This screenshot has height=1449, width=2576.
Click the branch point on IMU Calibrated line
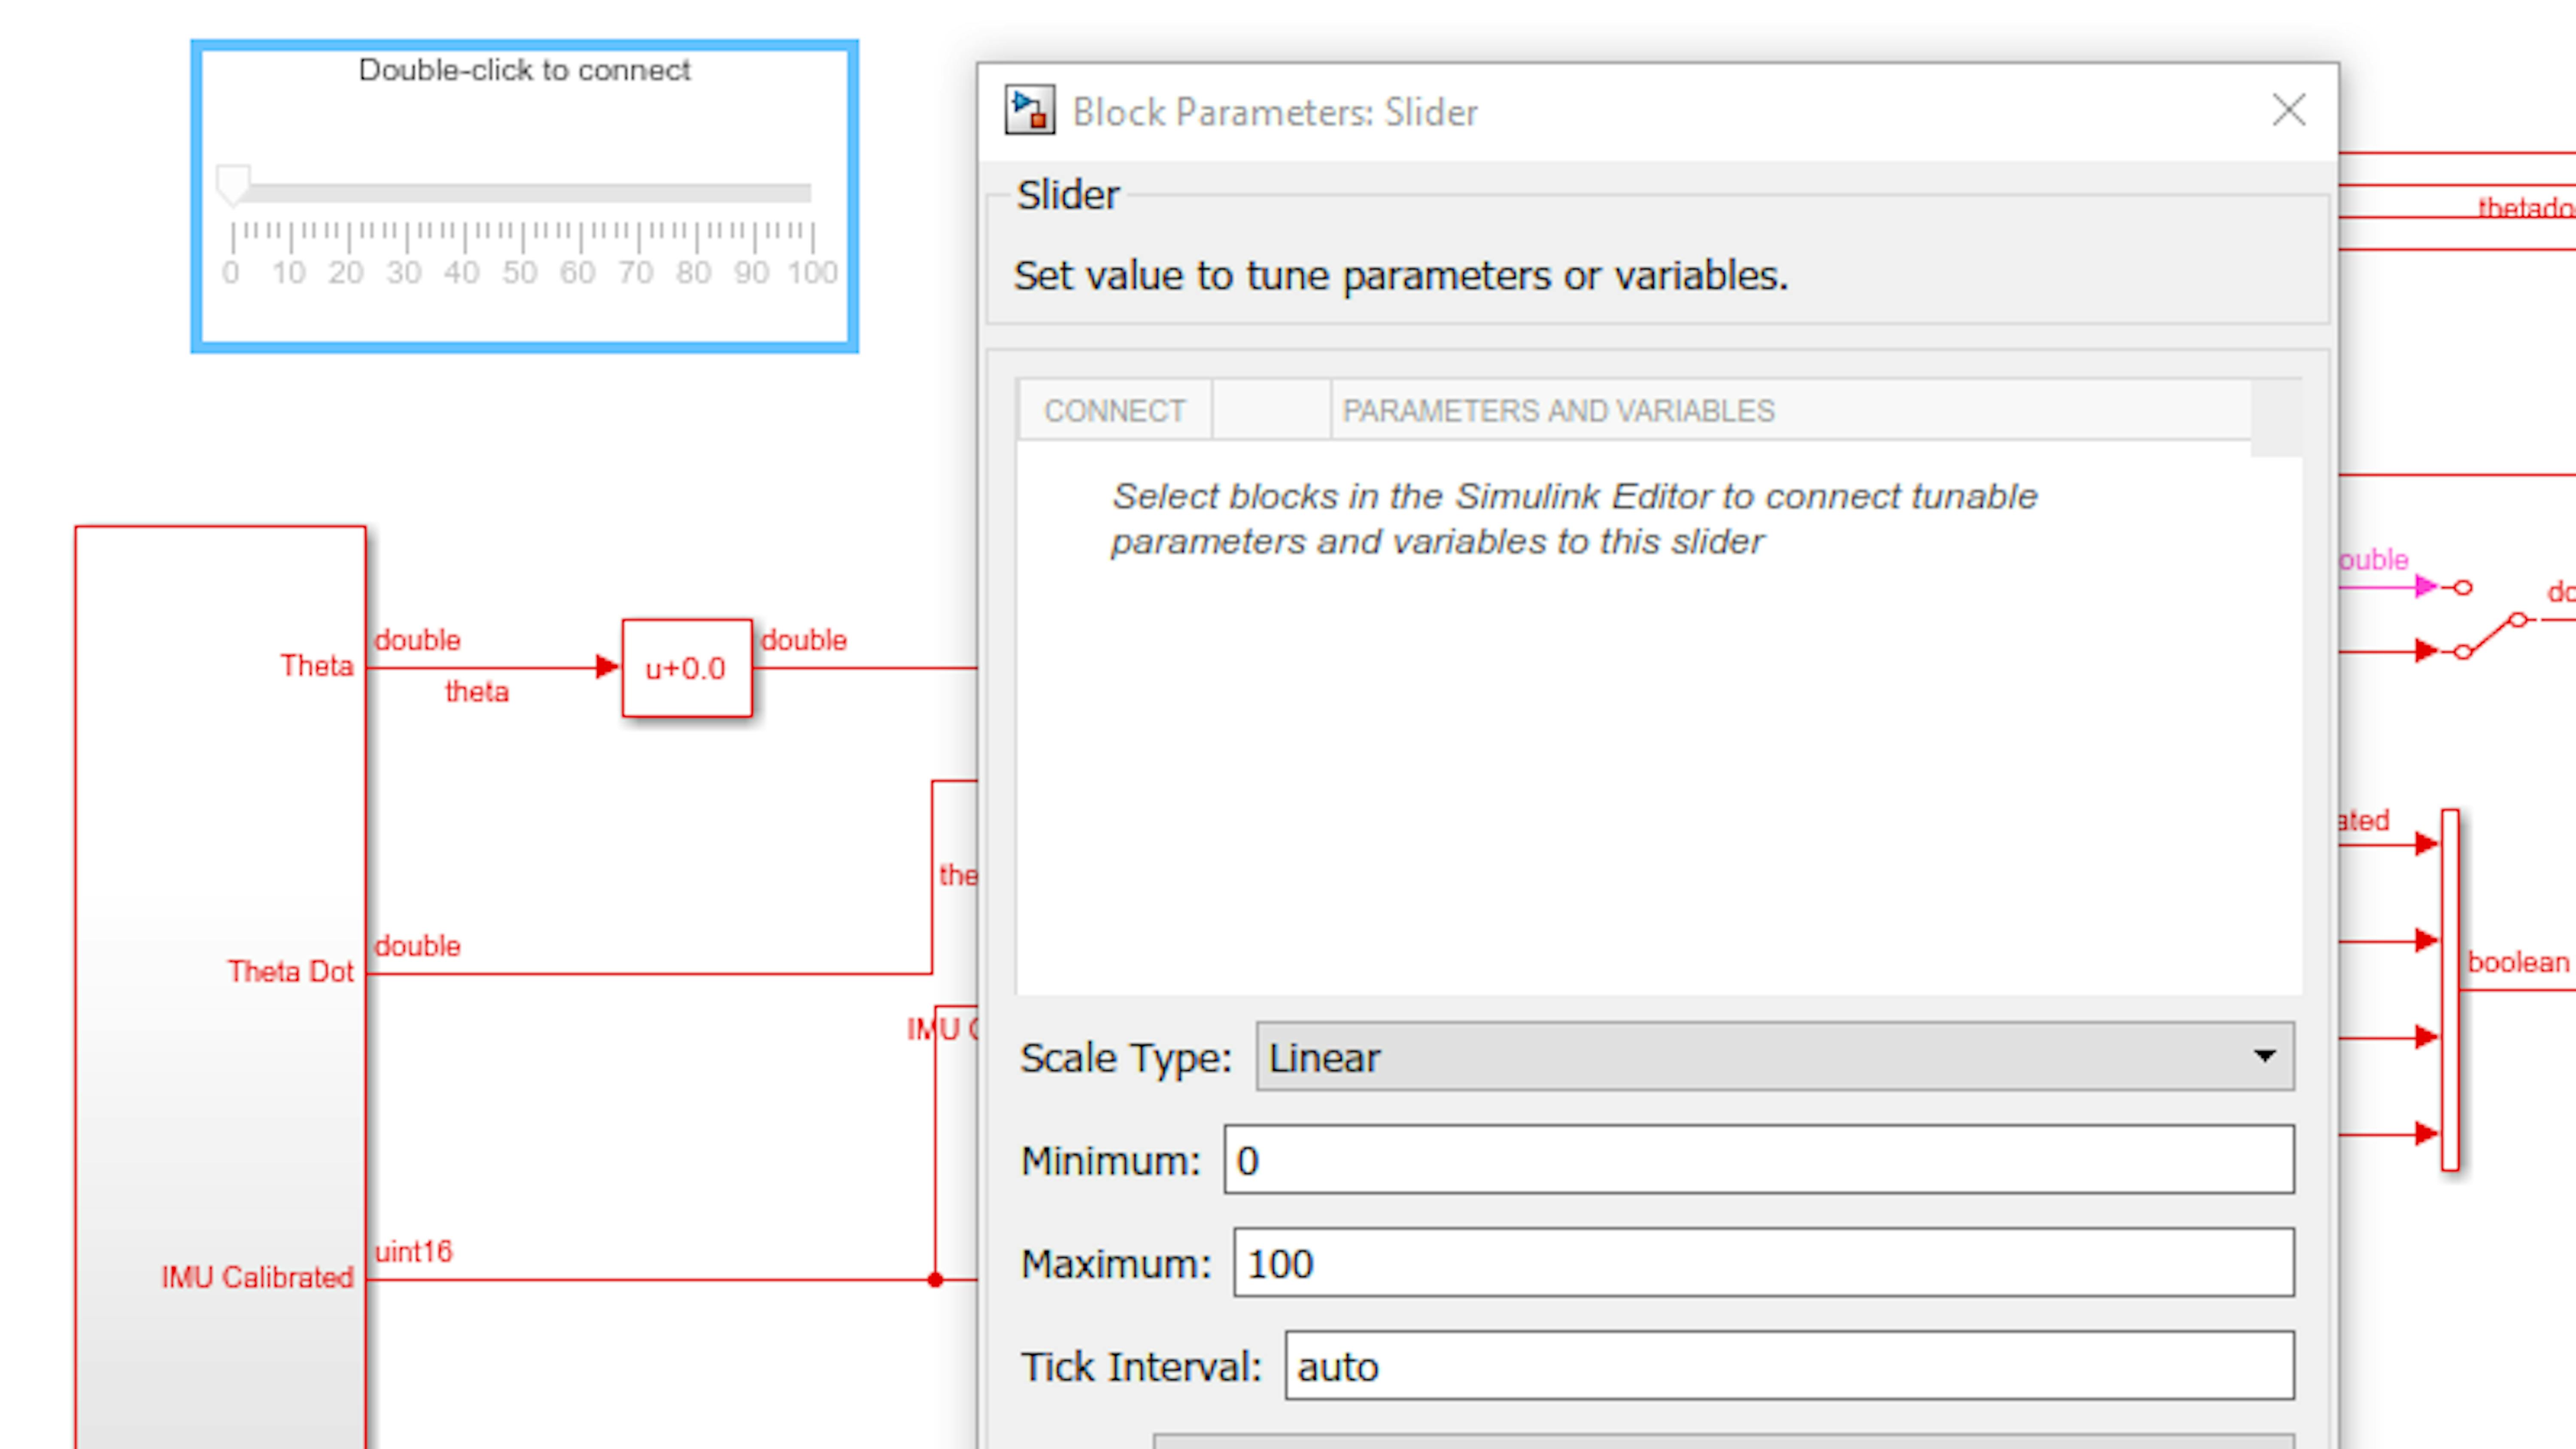coord(935,1280)
